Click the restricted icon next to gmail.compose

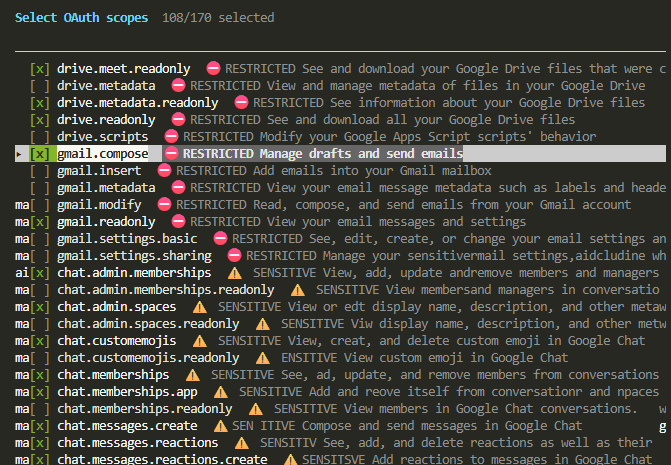tap(172, 154)
